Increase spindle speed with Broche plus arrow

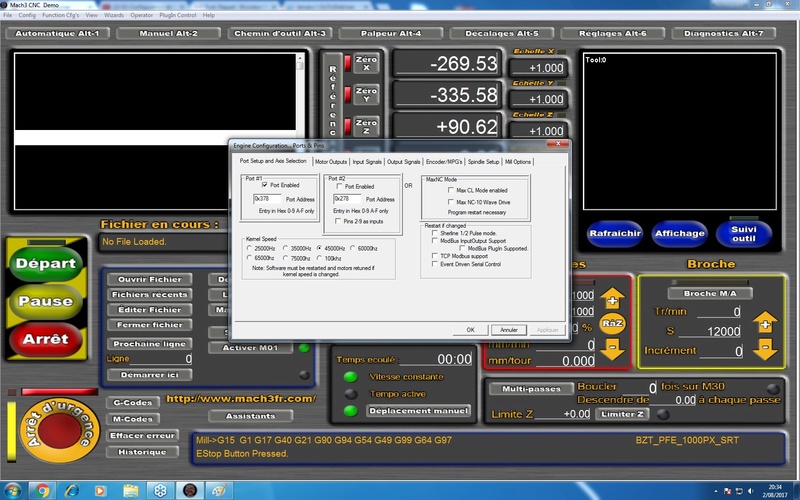(765, 323)
